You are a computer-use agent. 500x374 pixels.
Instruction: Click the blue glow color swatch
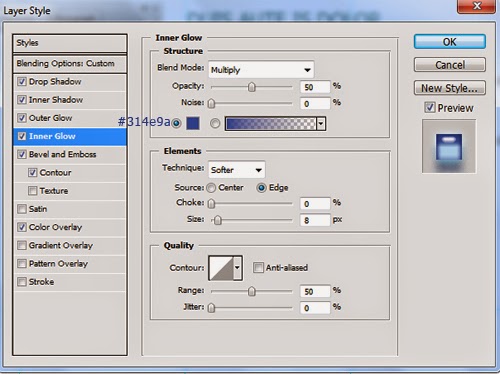point(193,123)
